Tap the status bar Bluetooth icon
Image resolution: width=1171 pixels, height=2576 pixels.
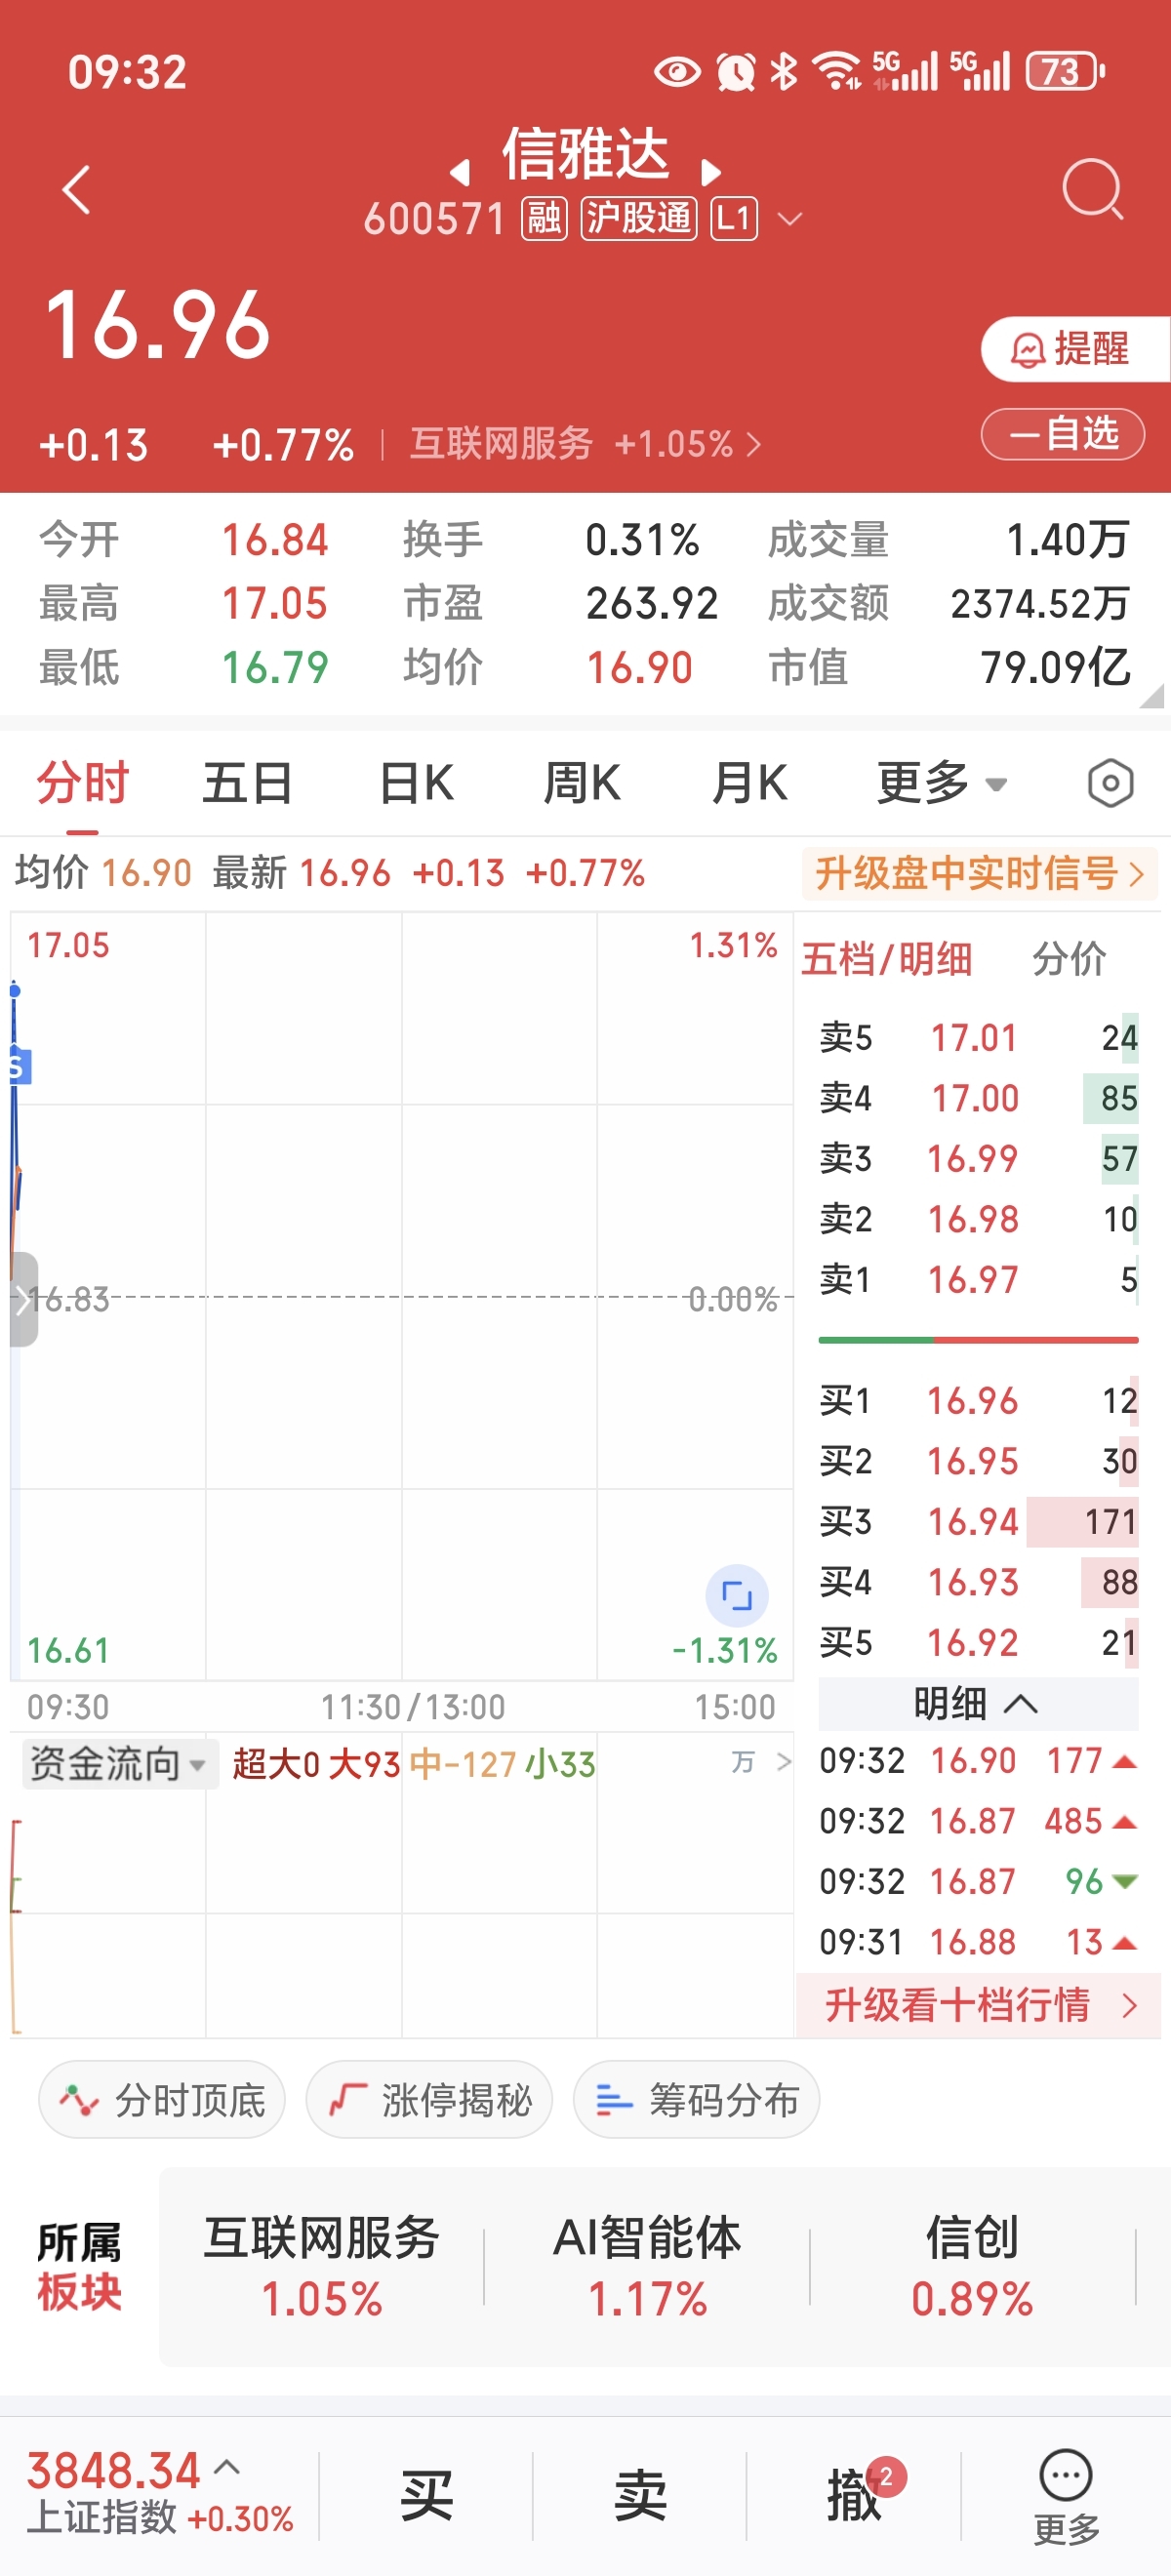tap(784, 71)
